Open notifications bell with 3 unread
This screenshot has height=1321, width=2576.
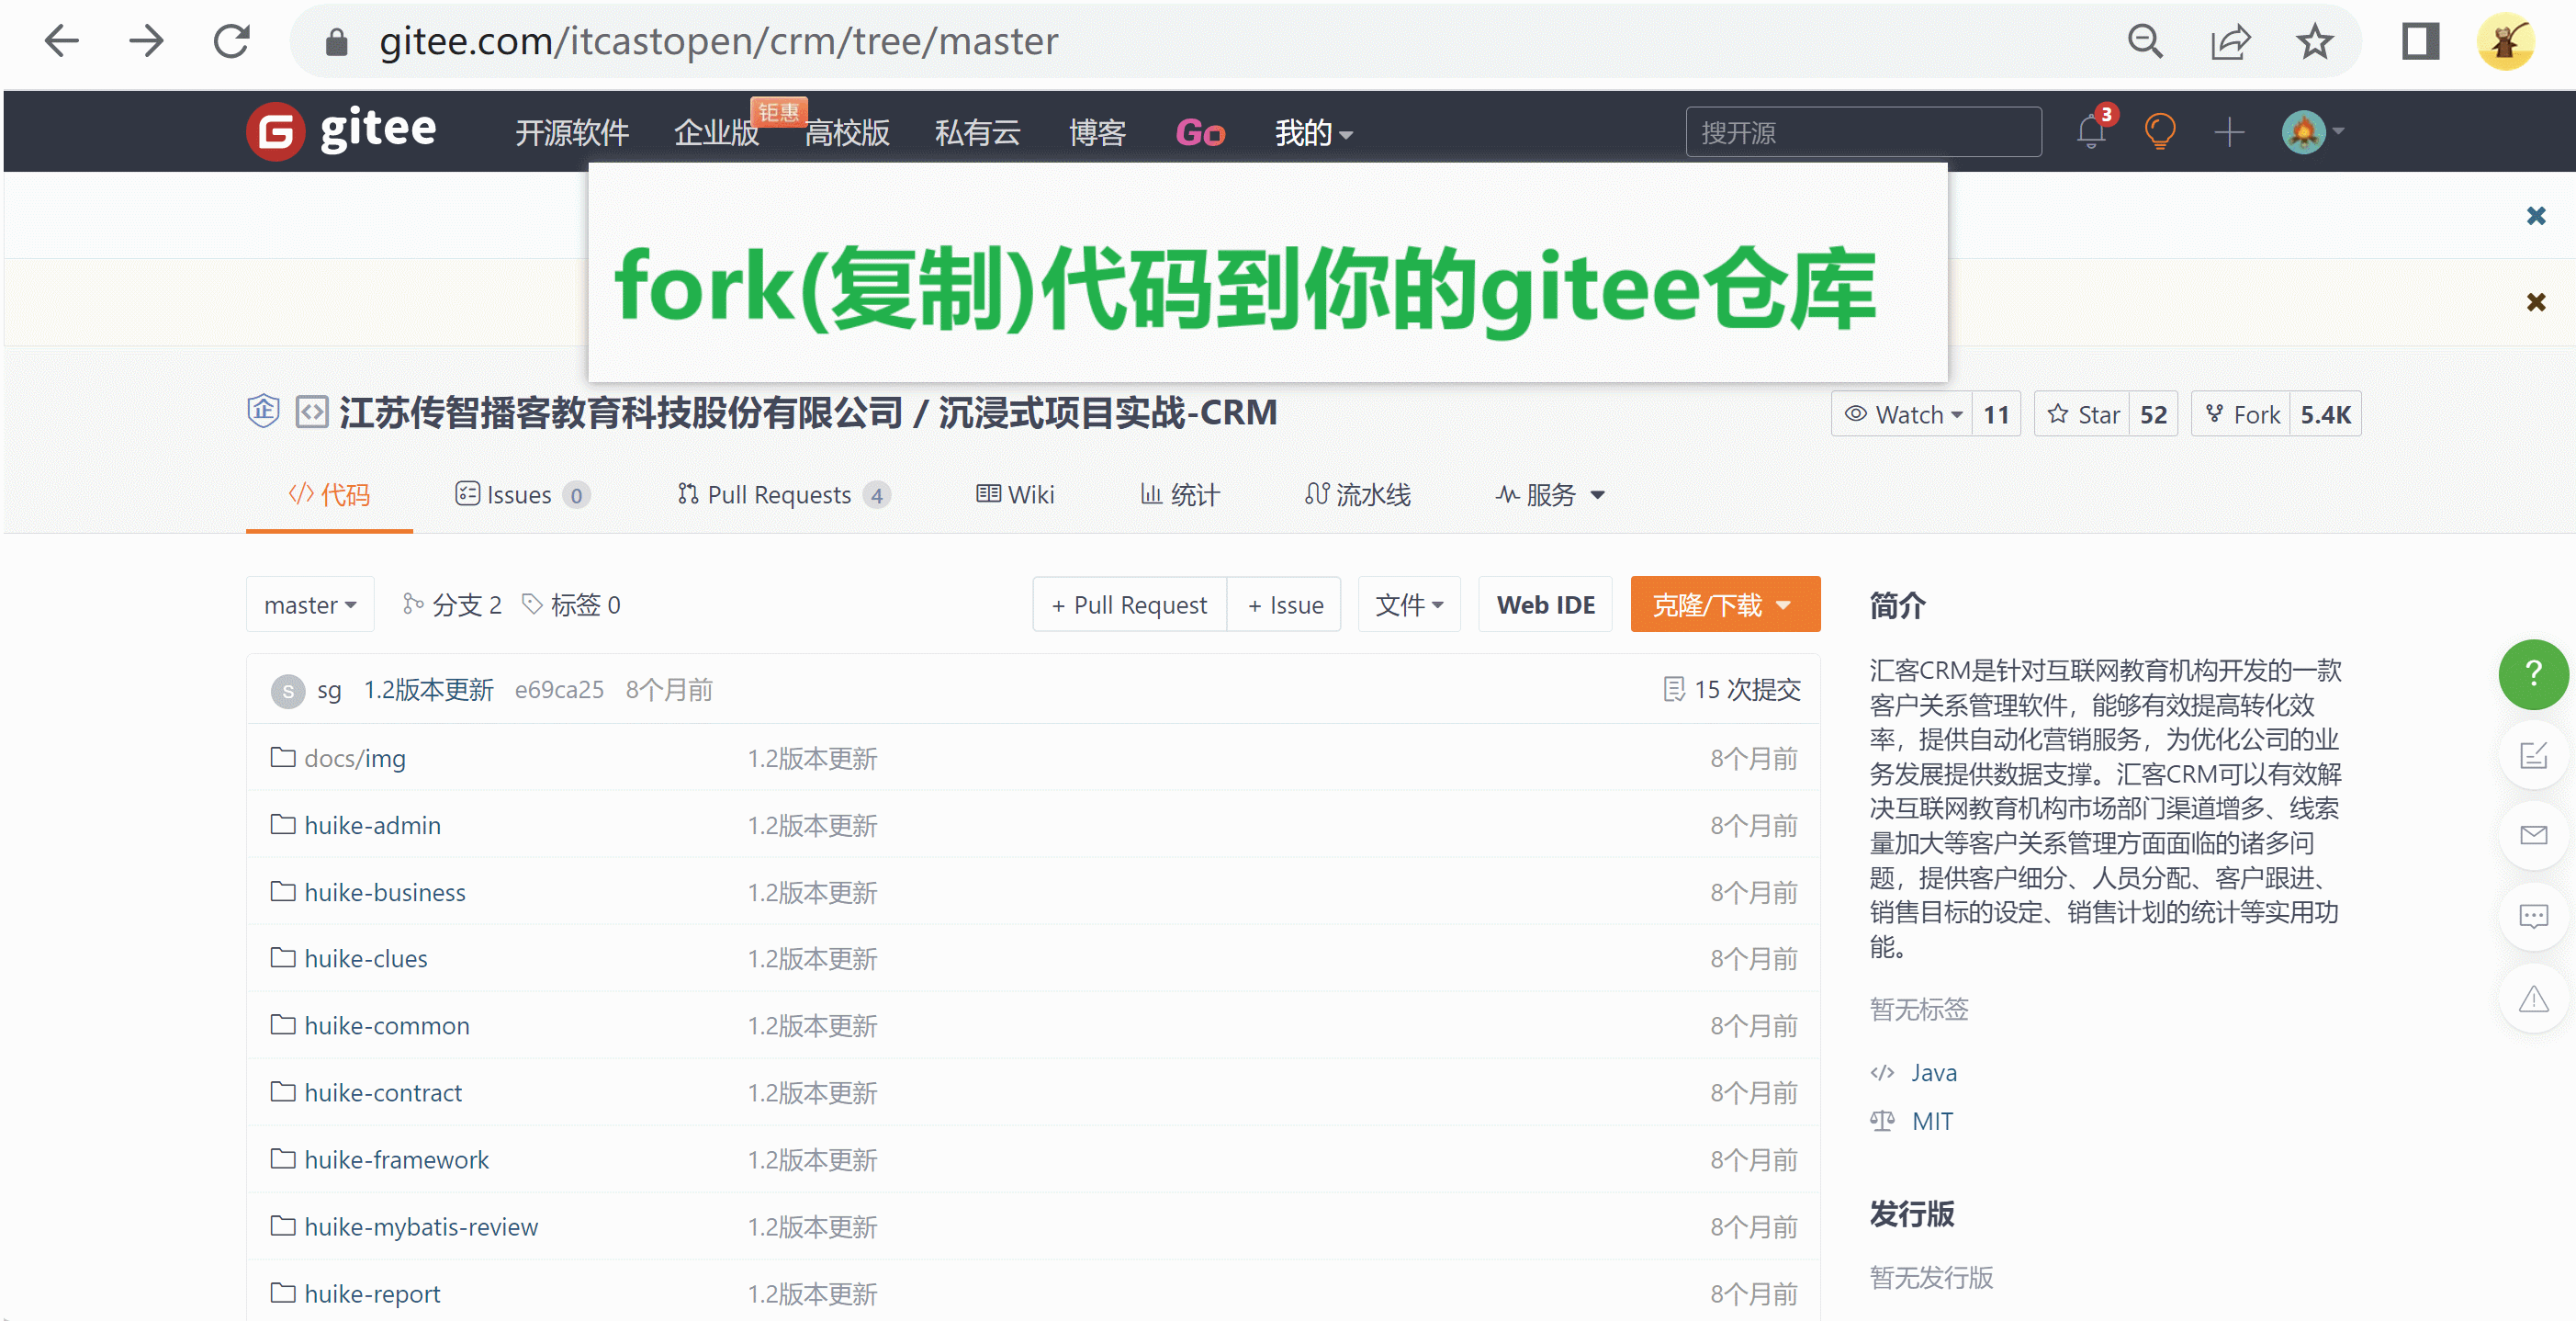[x=2091, y=131]
